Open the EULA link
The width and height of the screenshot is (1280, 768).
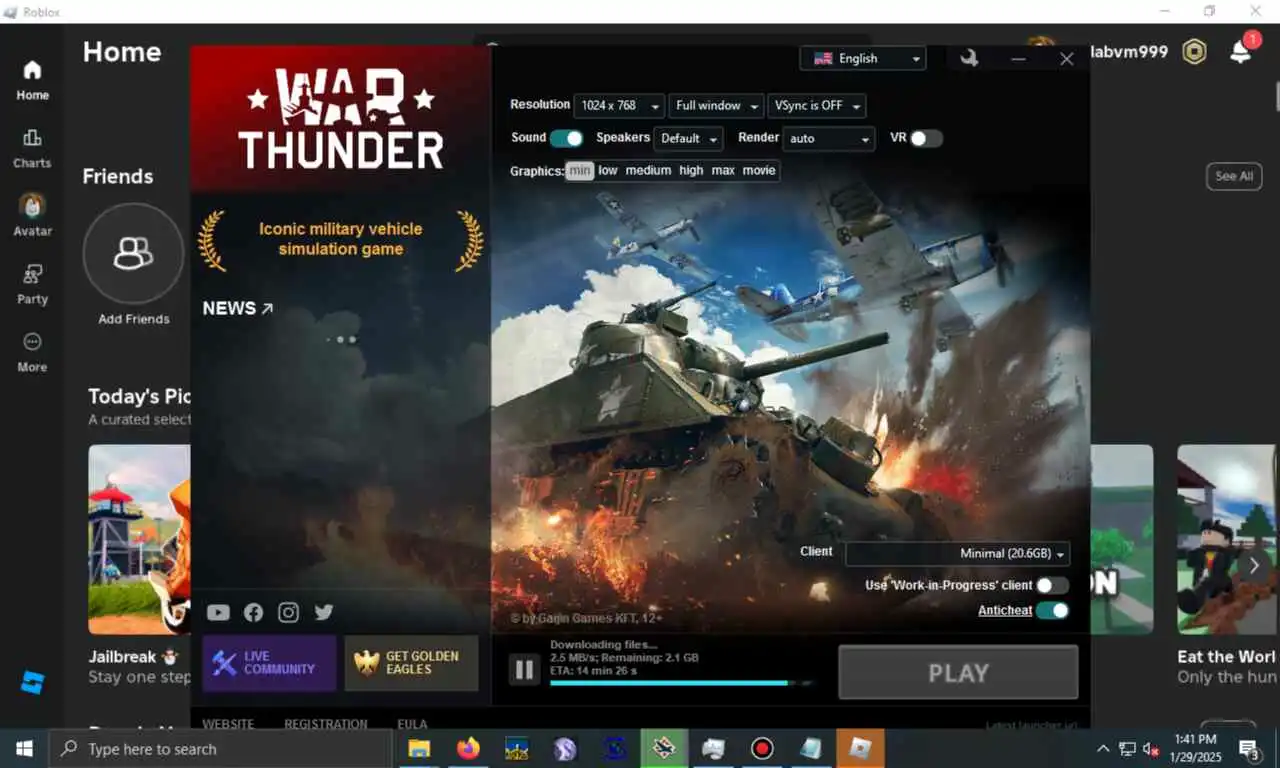412,724
